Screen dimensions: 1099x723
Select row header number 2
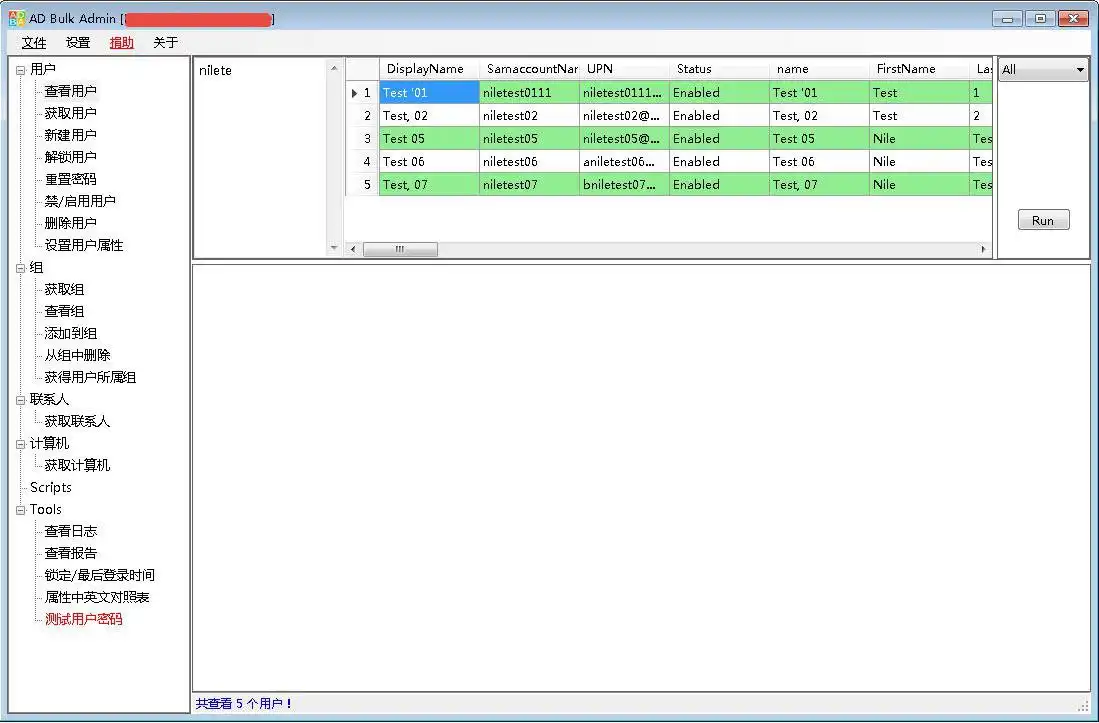pos(363,116)
